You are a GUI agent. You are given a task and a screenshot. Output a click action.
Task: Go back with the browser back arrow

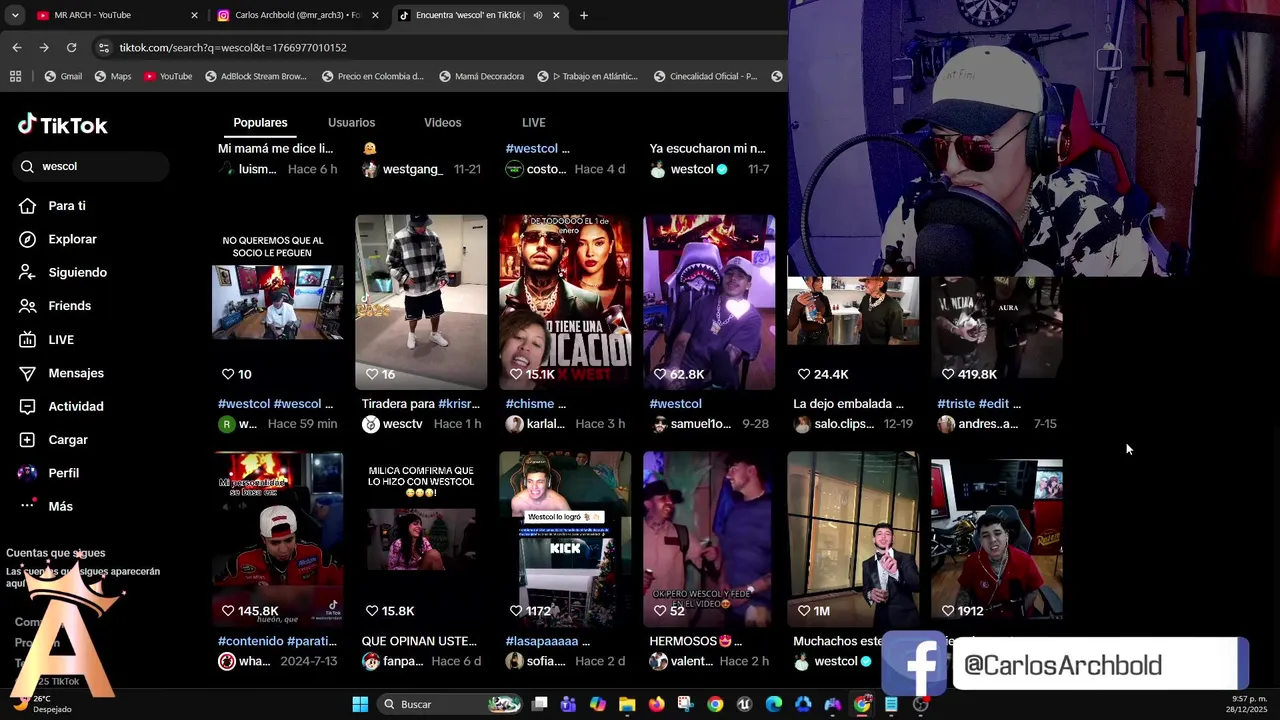[x=17, y=47]
